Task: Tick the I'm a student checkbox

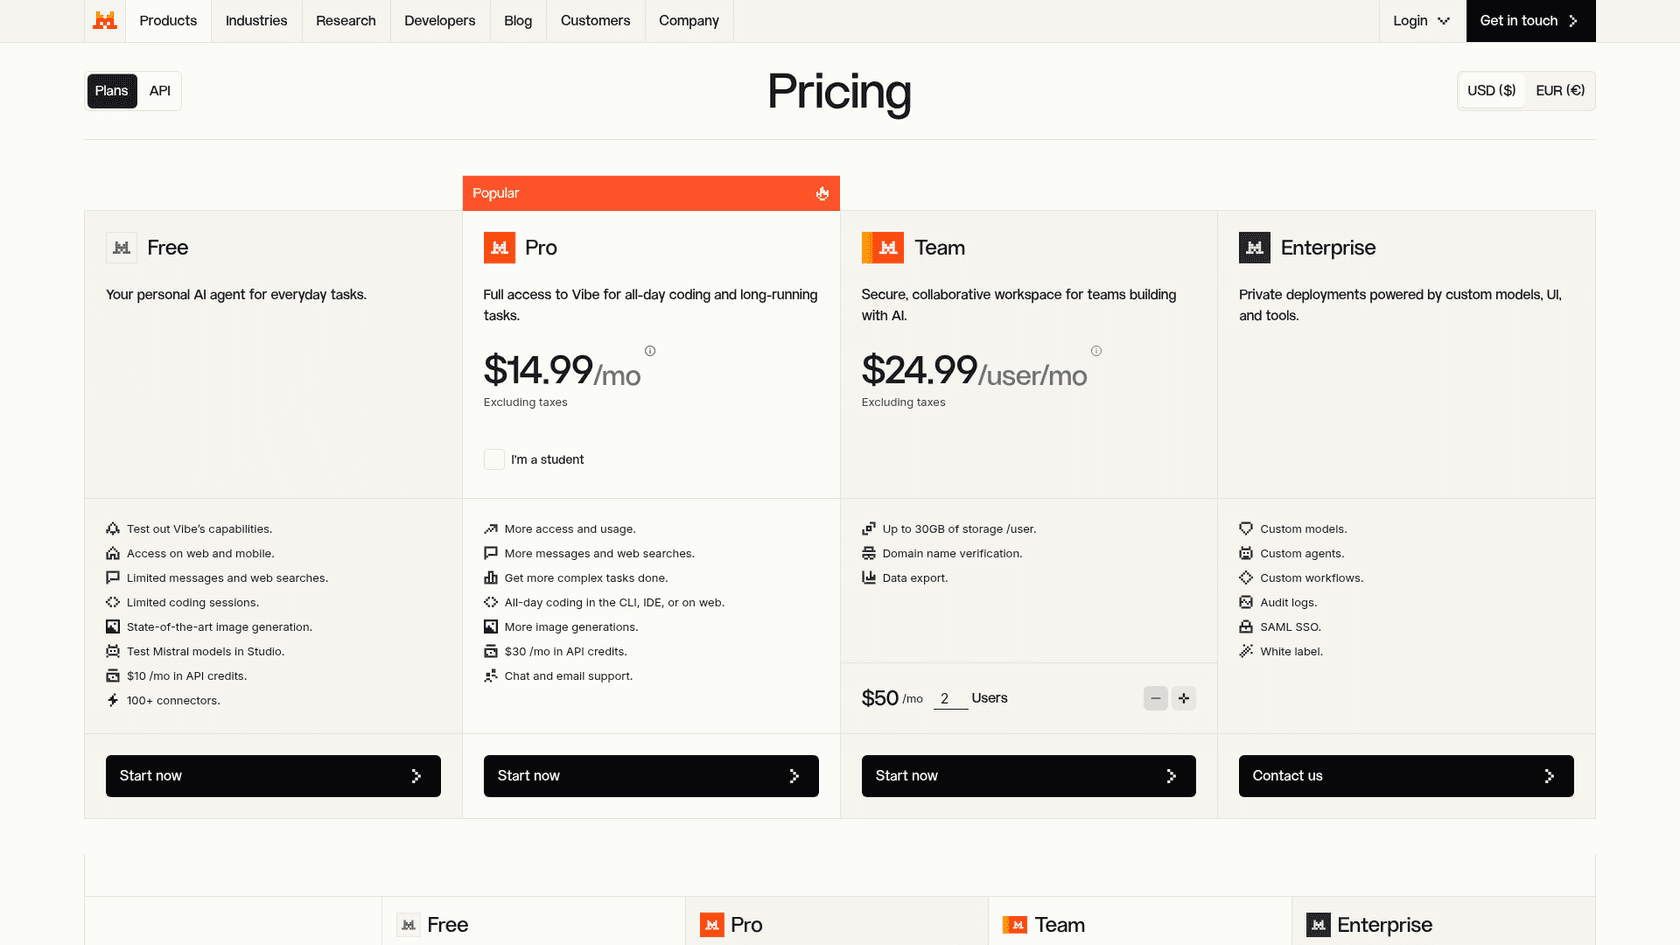Action: click(x=494, y=460)
